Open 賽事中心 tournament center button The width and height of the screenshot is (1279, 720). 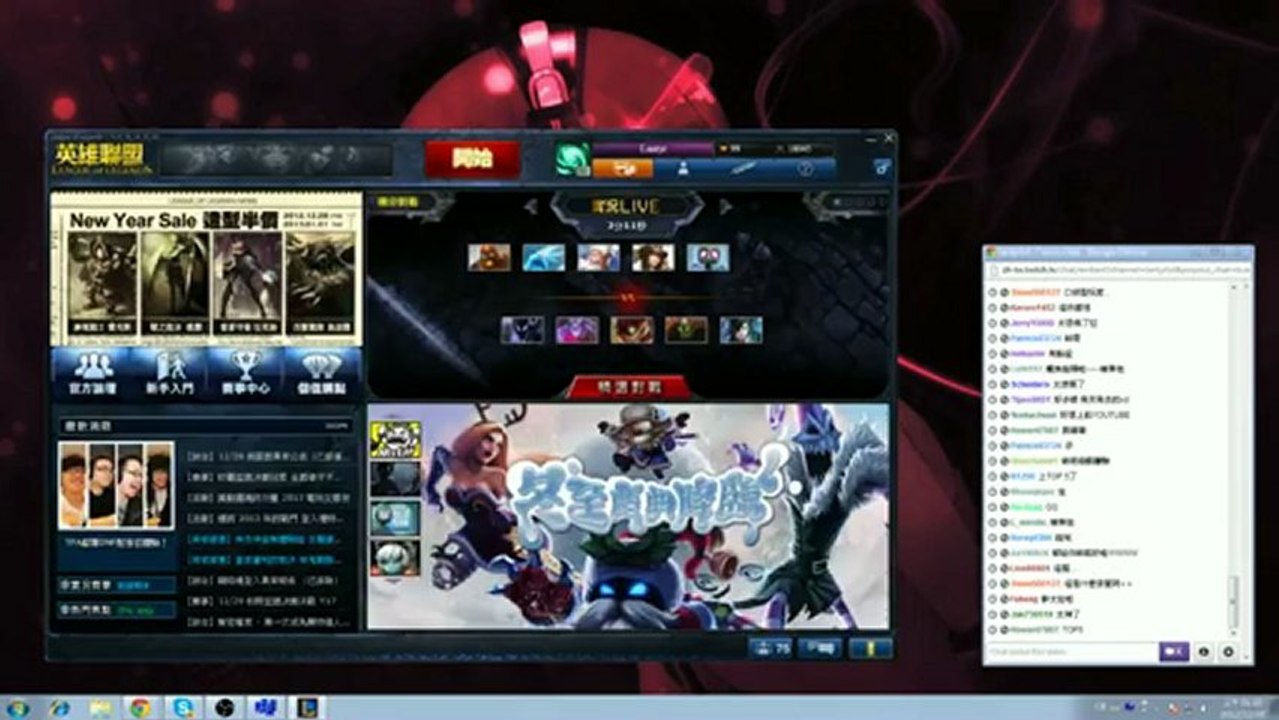[x=245, y=373]
